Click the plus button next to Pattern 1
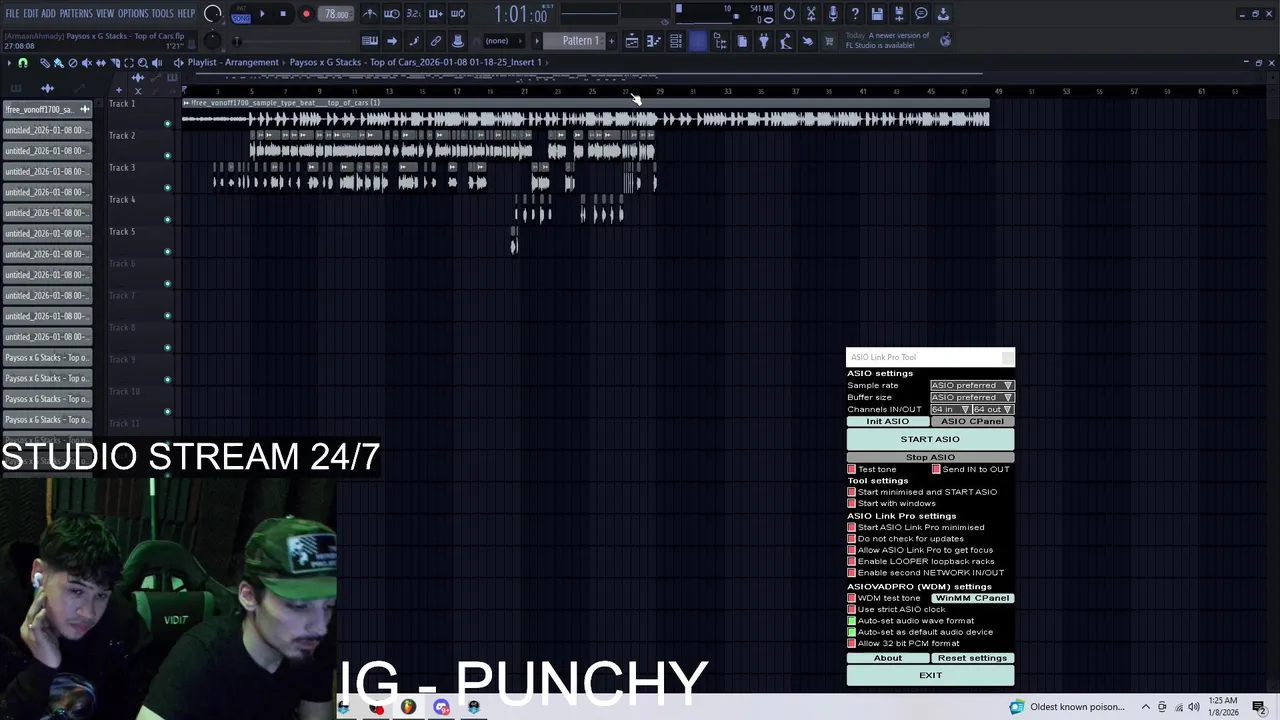Screen dimensions: 1280x720 [612, 41]
